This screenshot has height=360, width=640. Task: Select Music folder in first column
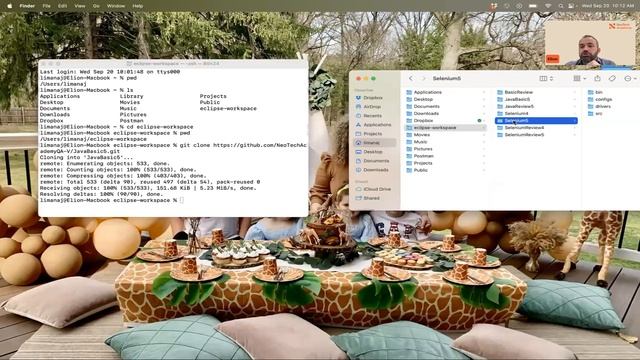tap(446, 142)
